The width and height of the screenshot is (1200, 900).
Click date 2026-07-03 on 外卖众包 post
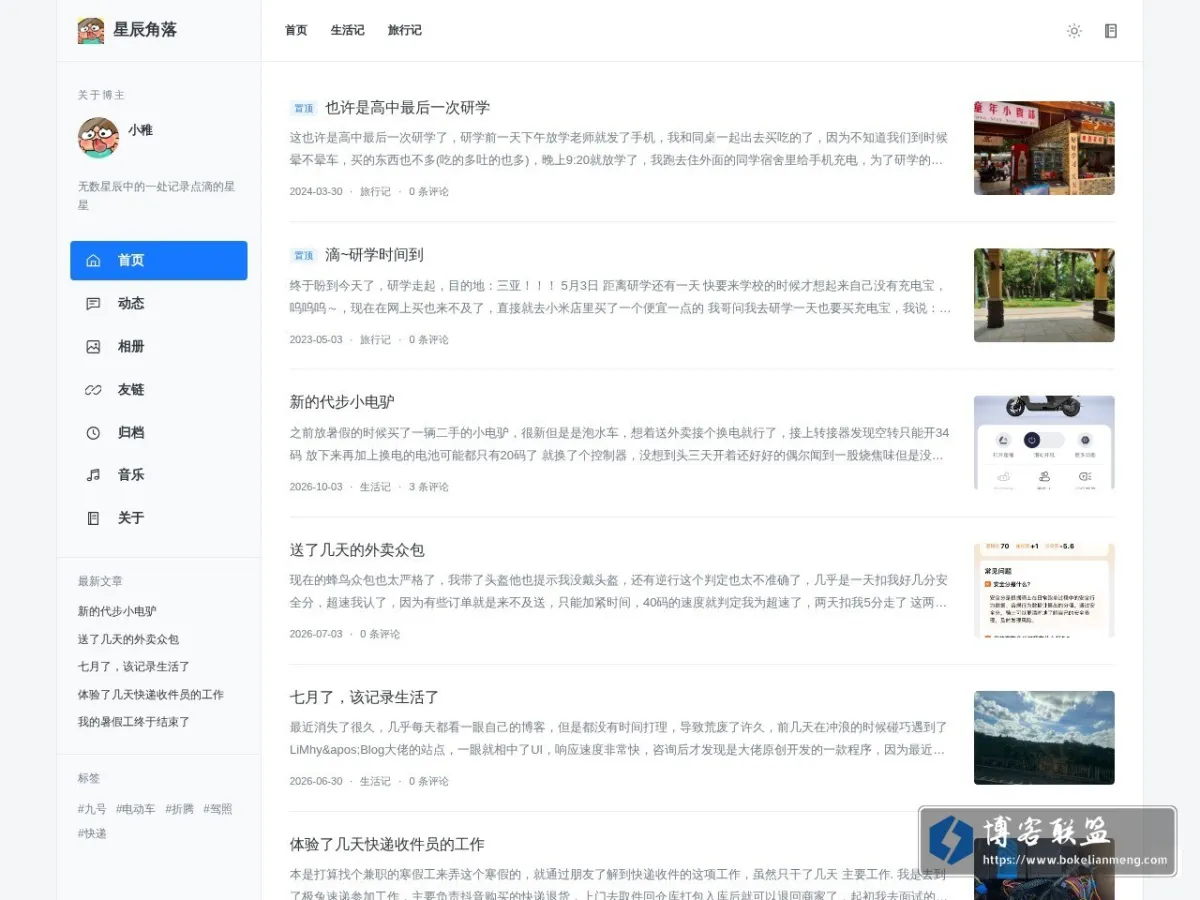tap(316, 634)
